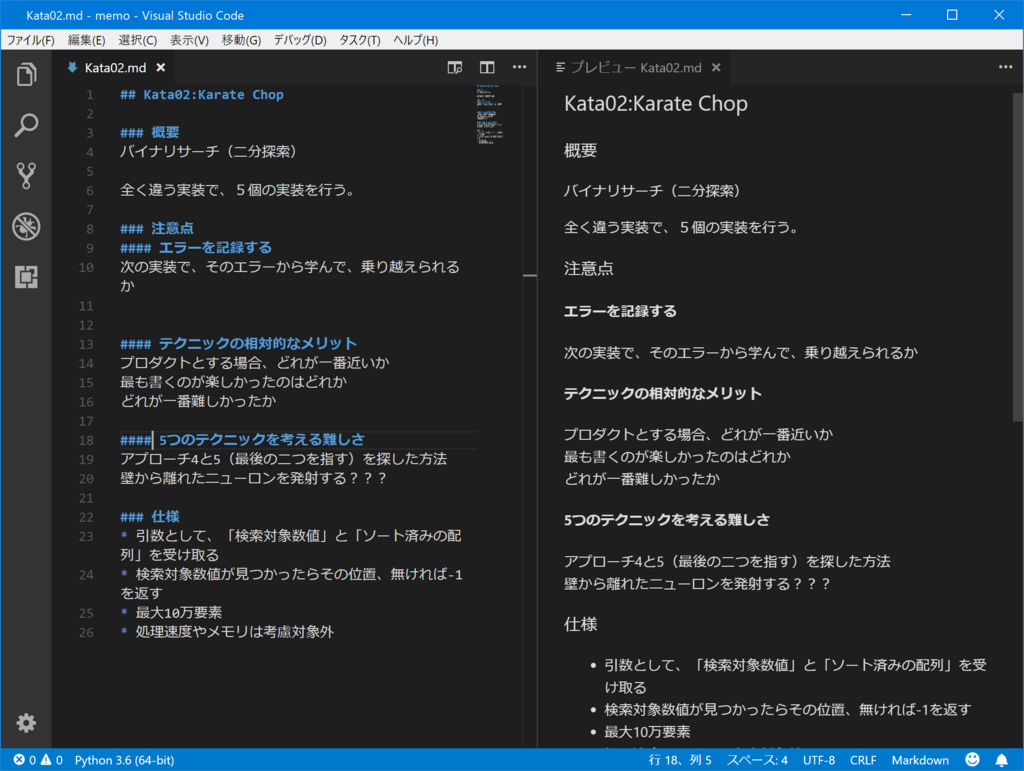Image resolution: width=1024 pixels, height=771 pixels.
Task: Open notifications with the bell icon
Action: pyautogui.click(x=1003, y=760)
